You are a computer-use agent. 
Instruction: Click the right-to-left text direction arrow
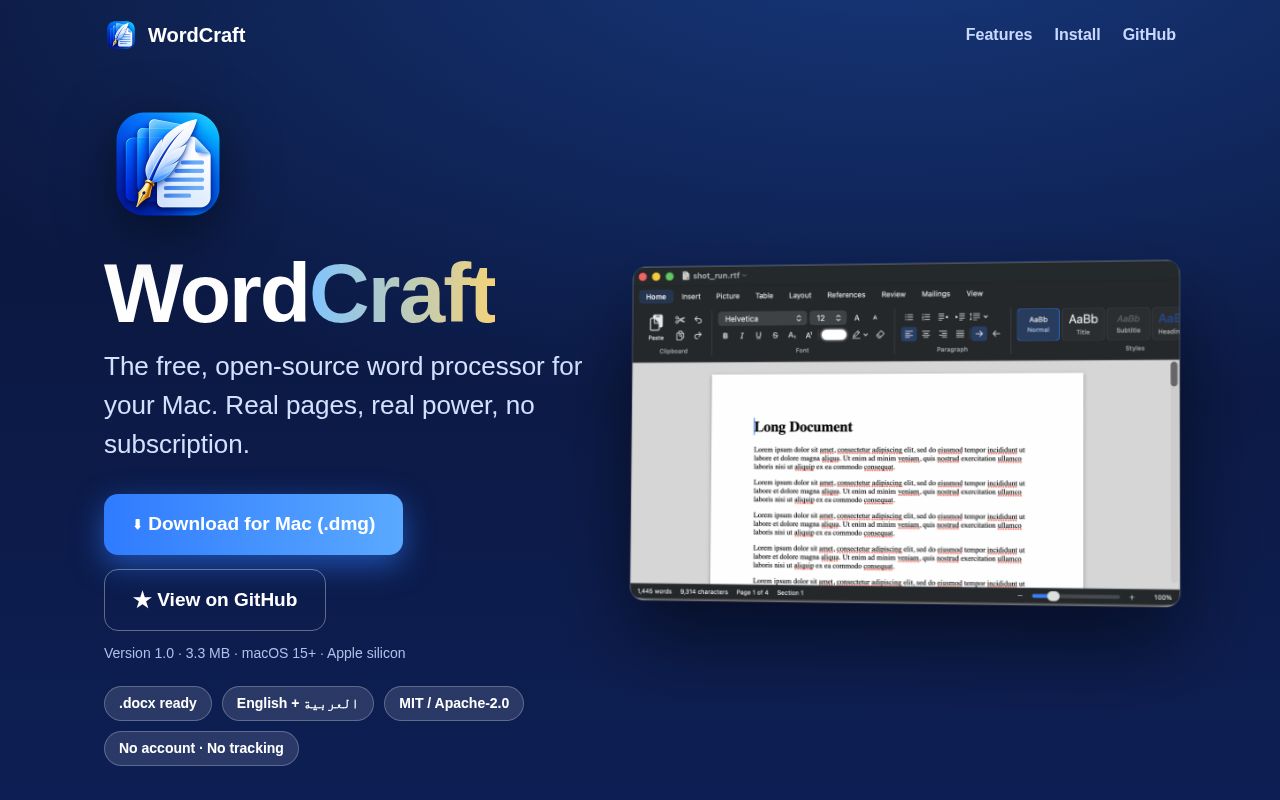(997, 334)
